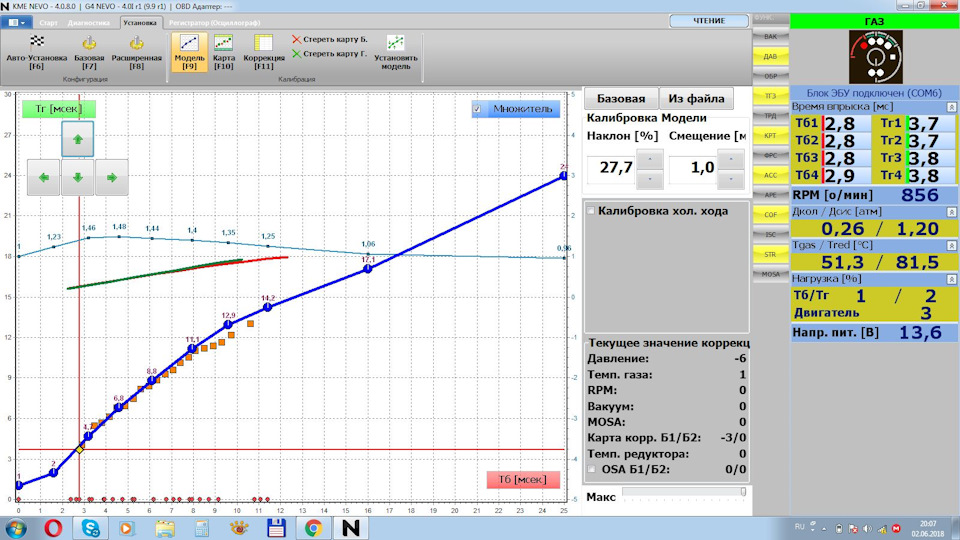Move model up with green up arrow
This screenshot has width=960, height=540.
point(78,139)
